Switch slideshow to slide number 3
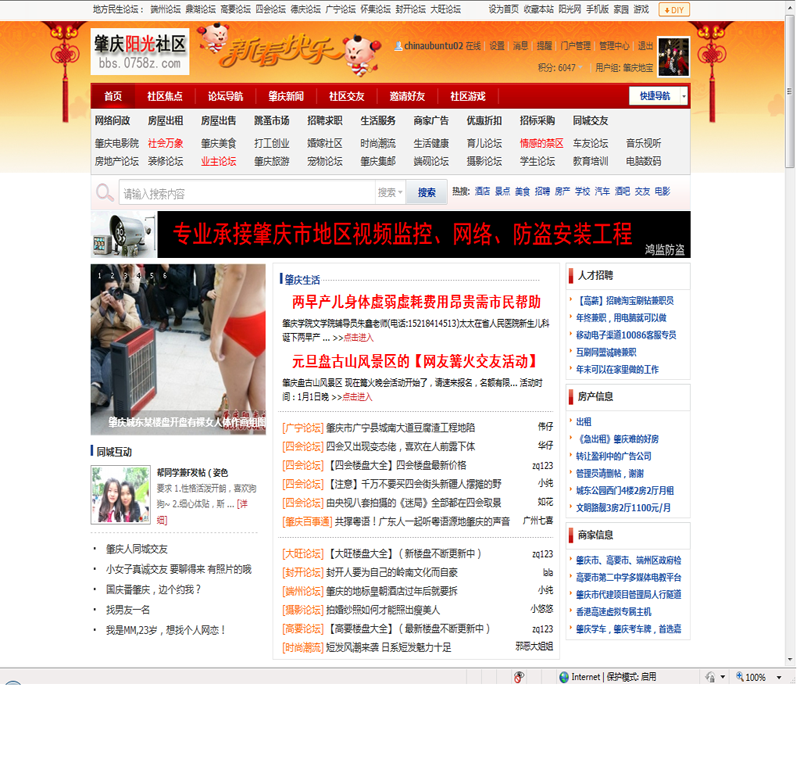800x777 pixels. pos(126,275)
